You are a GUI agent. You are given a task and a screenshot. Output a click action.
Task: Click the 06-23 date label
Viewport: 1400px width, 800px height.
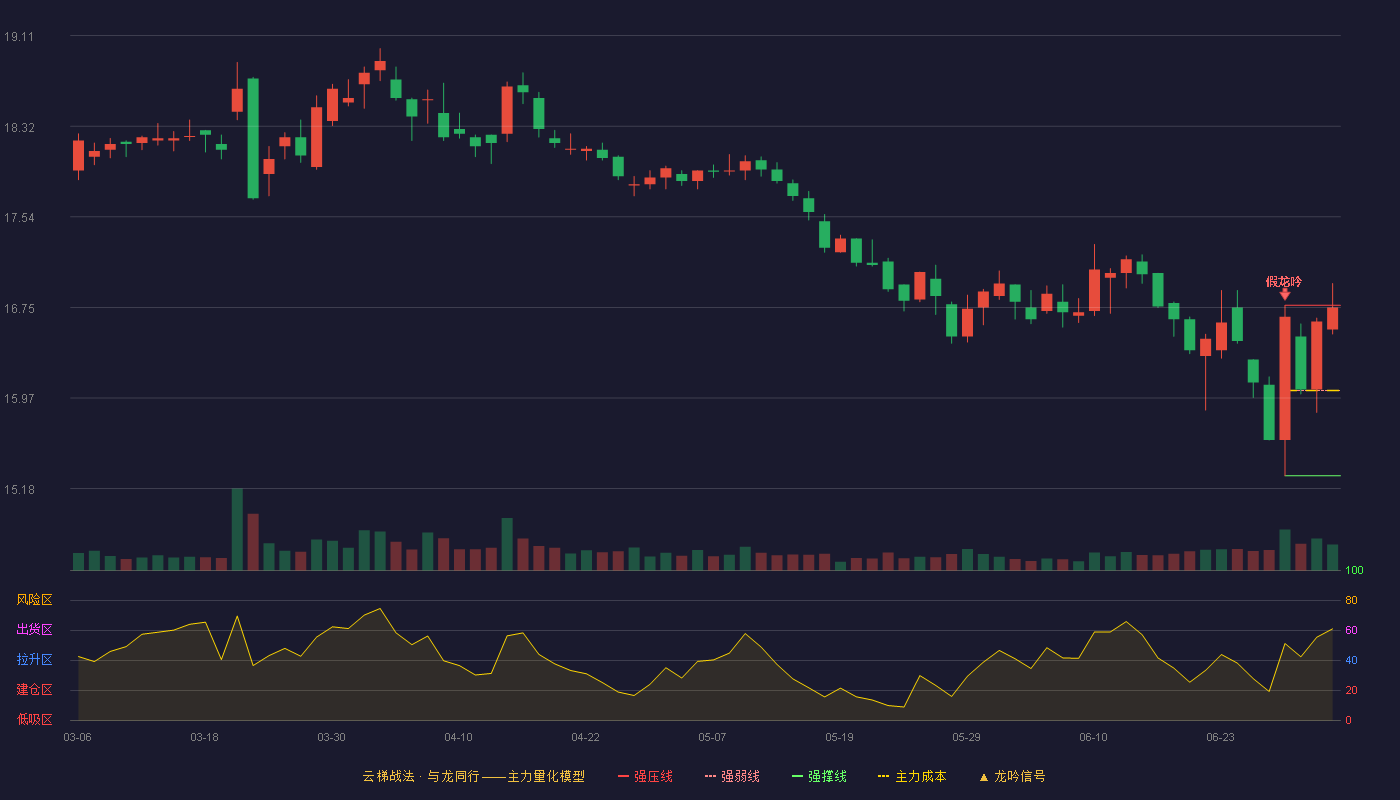pyautogui.click(x=1220, y=737)
